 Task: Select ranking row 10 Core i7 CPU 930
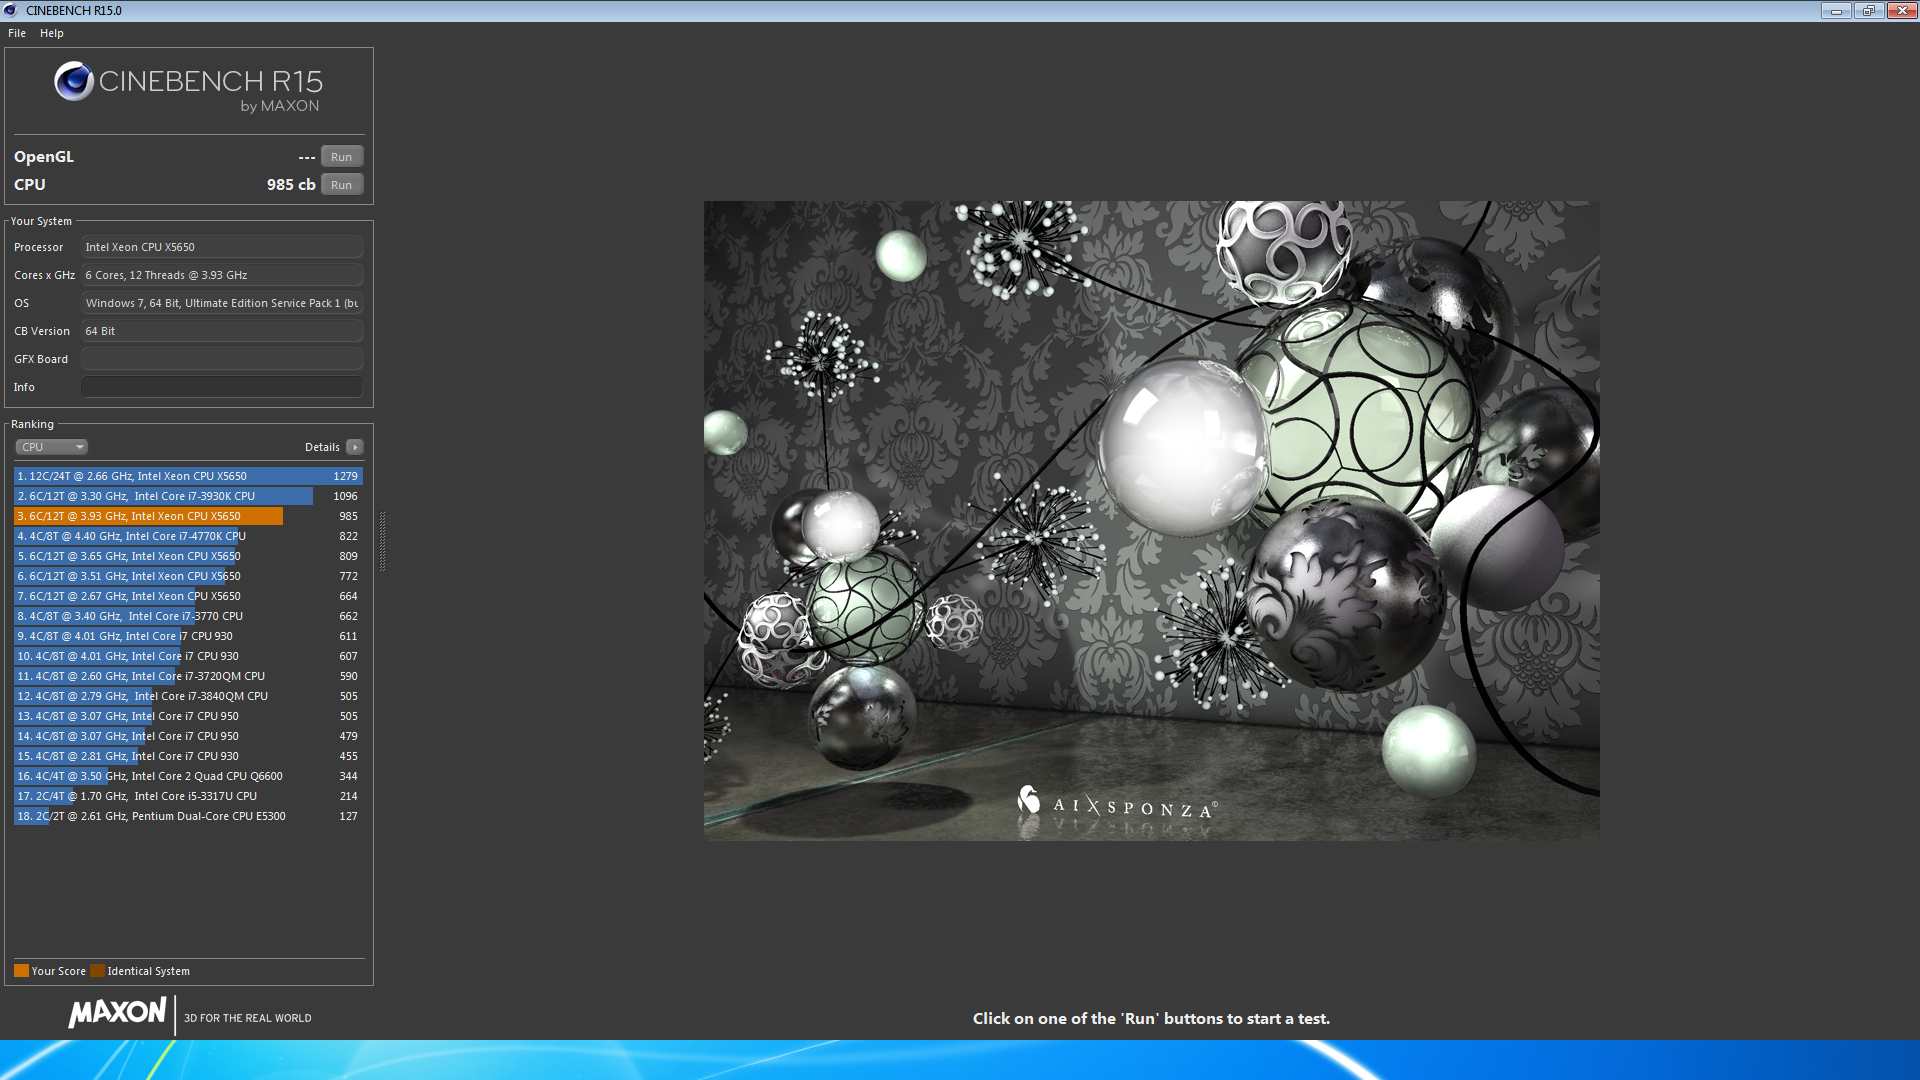(188, 656)
